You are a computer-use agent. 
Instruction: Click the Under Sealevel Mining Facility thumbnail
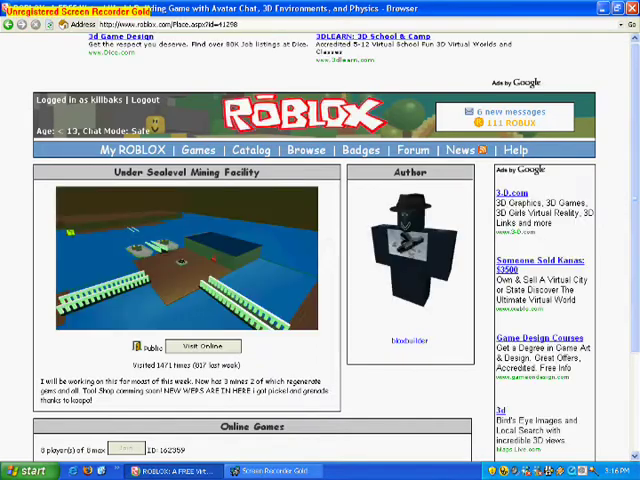point(187,258)
